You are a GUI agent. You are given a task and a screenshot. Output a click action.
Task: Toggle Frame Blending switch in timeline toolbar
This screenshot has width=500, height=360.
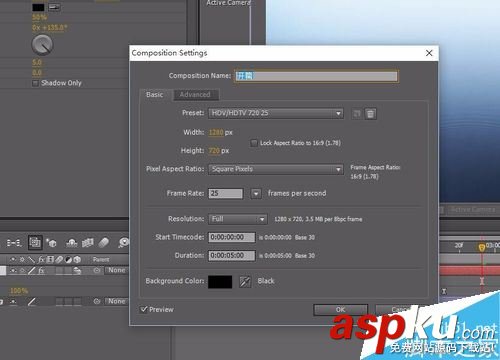click(88, 243)
